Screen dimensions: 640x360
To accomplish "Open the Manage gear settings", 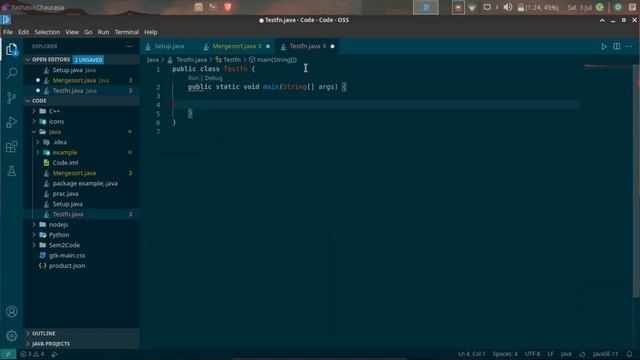I will point(11,336).
